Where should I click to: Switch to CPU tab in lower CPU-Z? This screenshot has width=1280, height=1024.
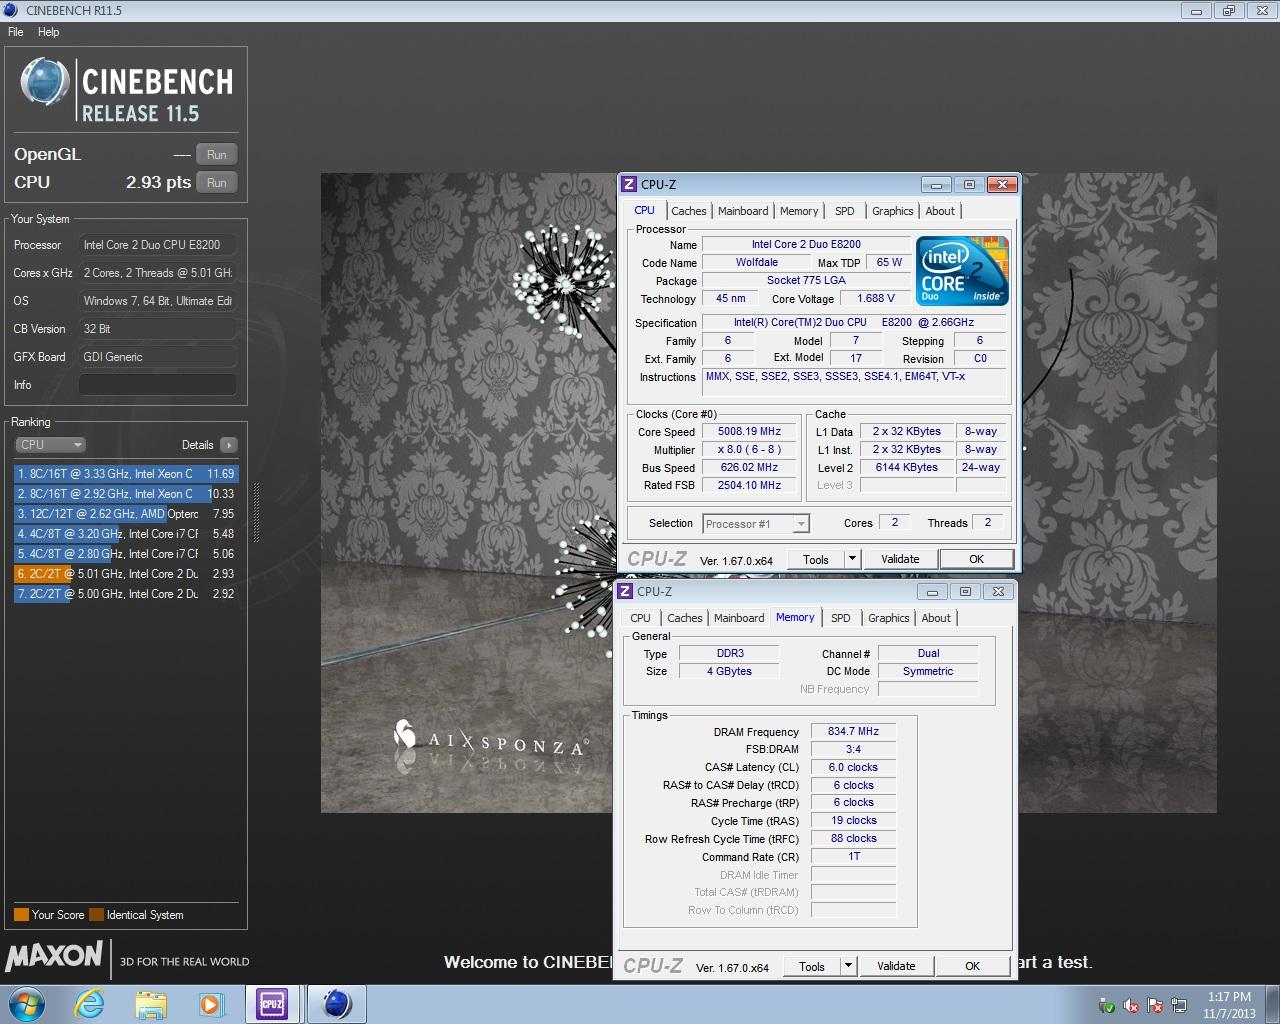pos(641,618)
